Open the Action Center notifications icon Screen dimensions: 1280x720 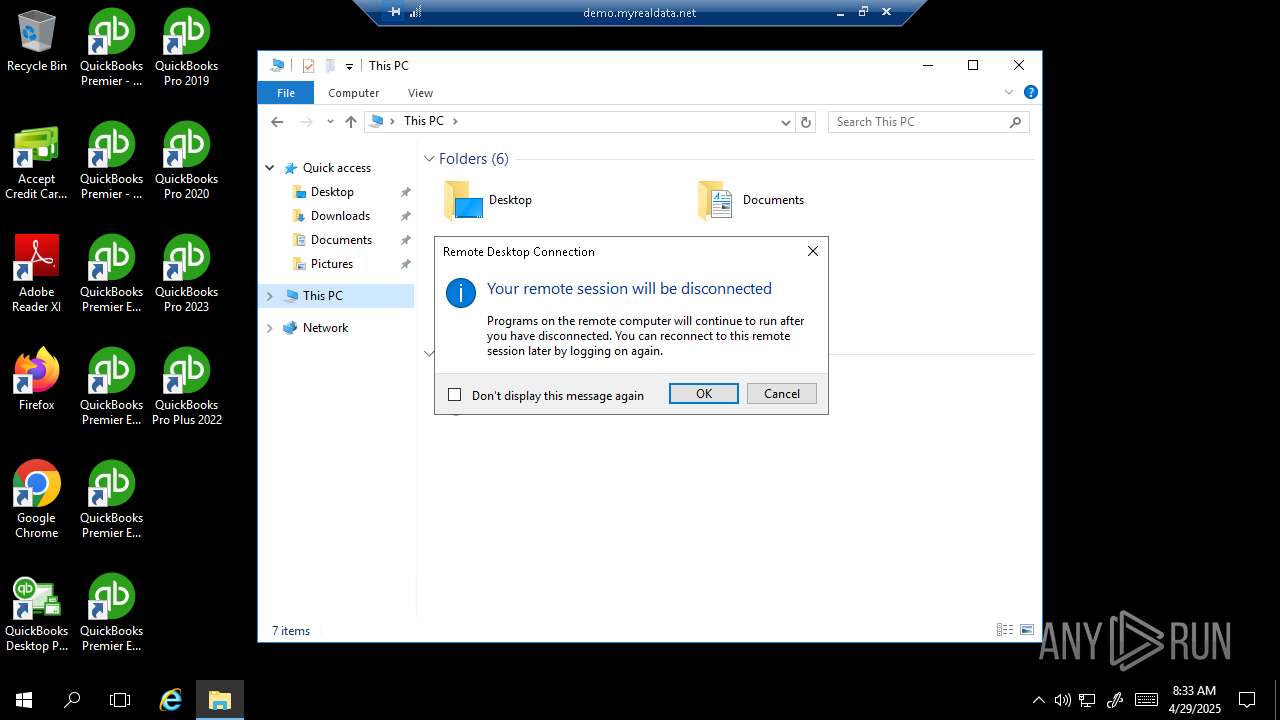1247,700
